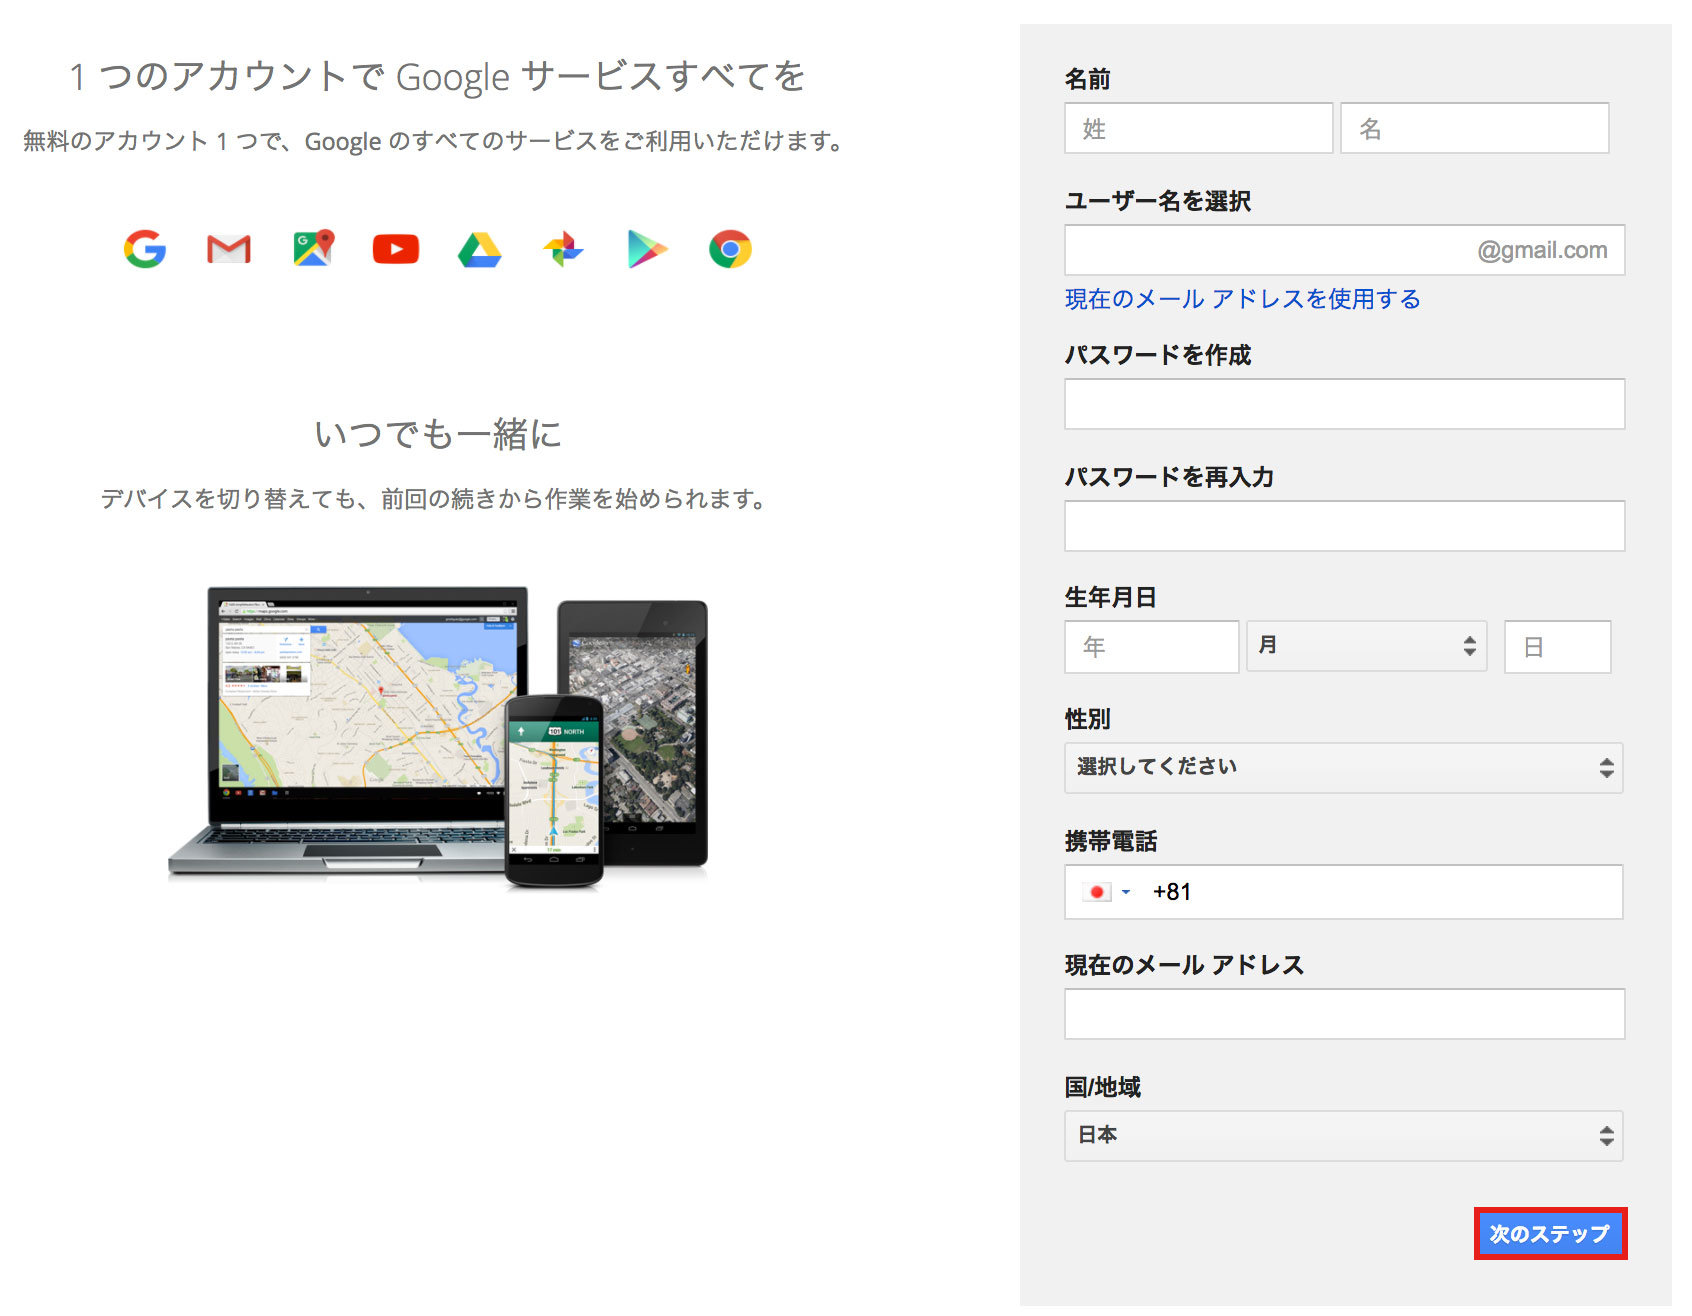Image resolution: width=1692 pixels, height=1316 pixels.
Task: Click the @gmail.com suffix text
Action: pyautogui.click(x=1543, y=250)
